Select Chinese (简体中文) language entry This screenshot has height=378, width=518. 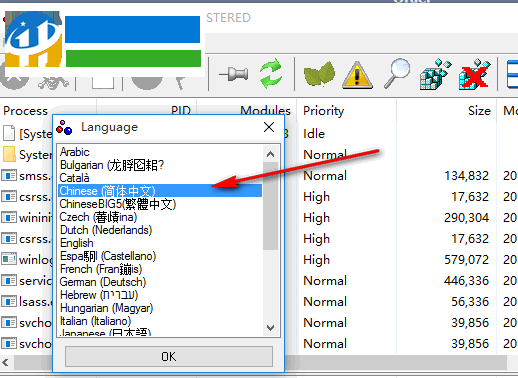point(160,191)
